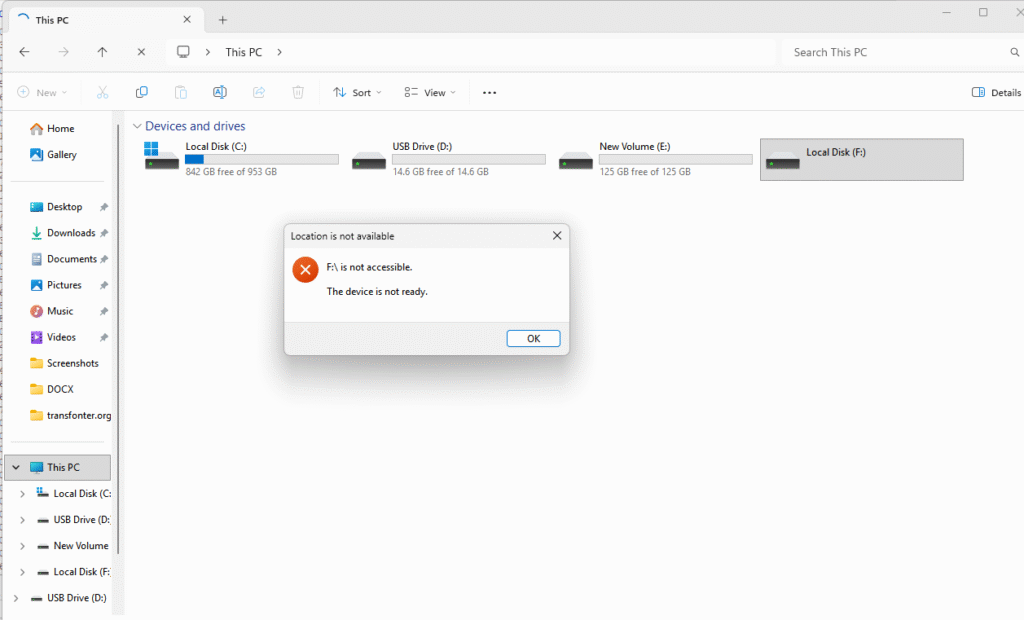Open the Sort dropdown
Image resolution: width=1024 pixels, height=620 pixels.
click(x=357, y=92)
